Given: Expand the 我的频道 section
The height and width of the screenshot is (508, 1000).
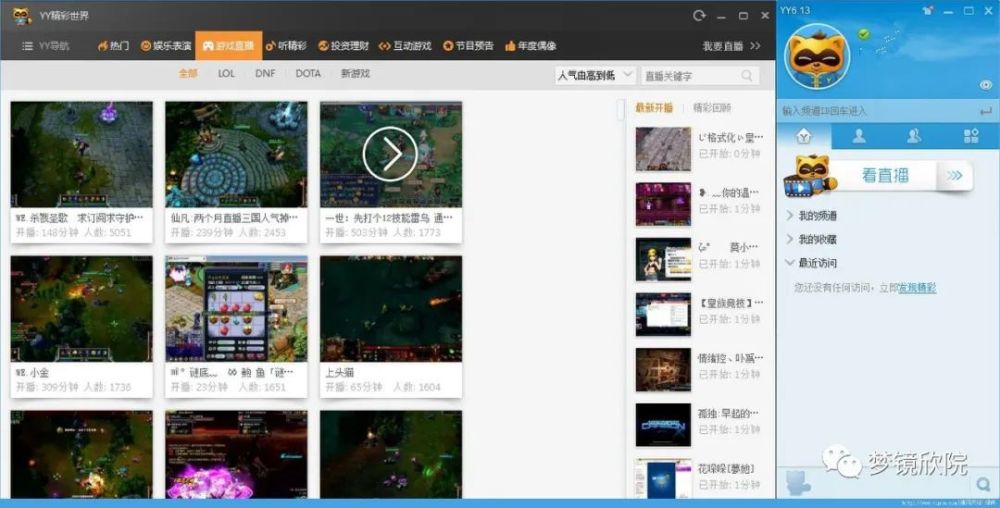Looking at the screenshot, I should pyautogui.click(x=812, y=215).
